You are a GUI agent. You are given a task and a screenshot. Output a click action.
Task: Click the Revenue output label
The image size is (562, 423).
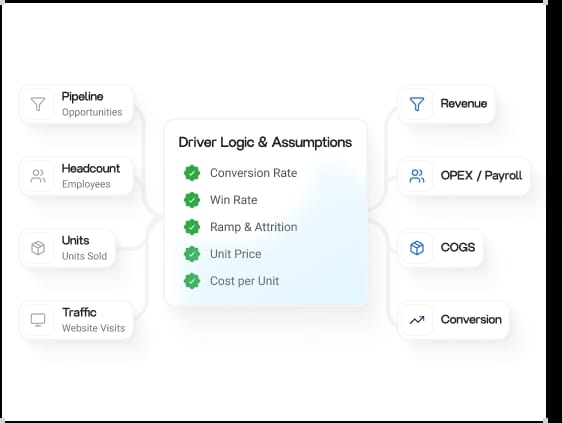pyautogui.click(x=464, y=104)
